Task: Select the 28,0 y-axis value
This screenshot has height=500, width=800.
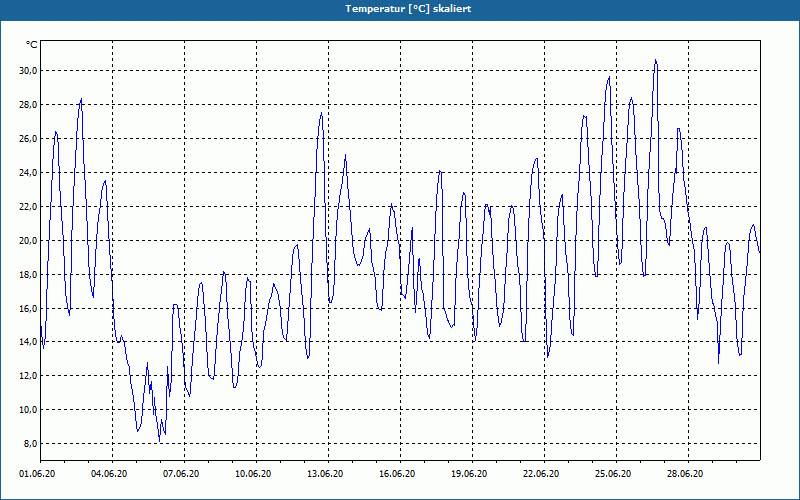Action: 28,105
